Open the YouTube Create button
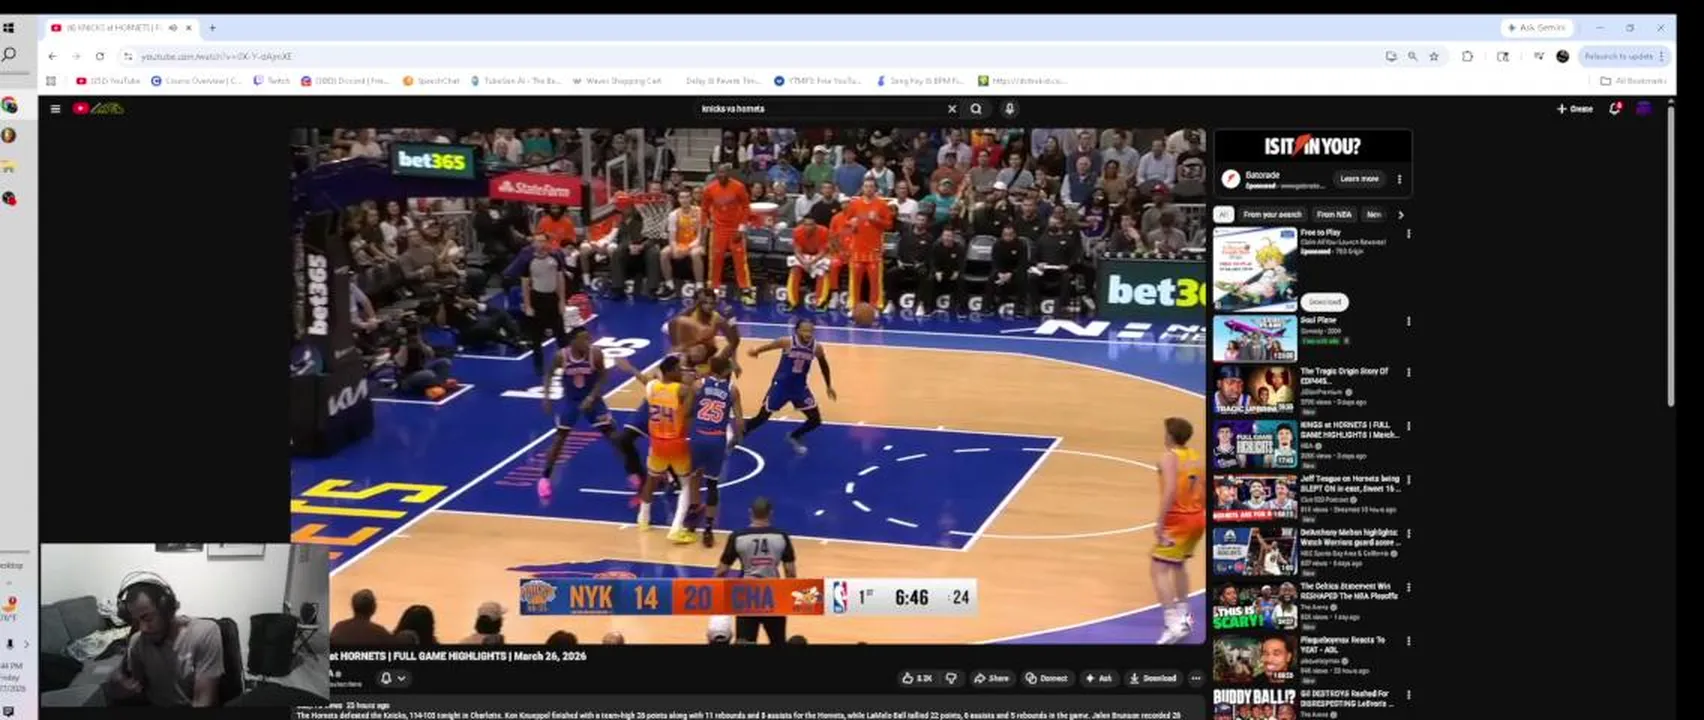Viewport: 1704px width, 720px height. click(x=1574, y=109)
